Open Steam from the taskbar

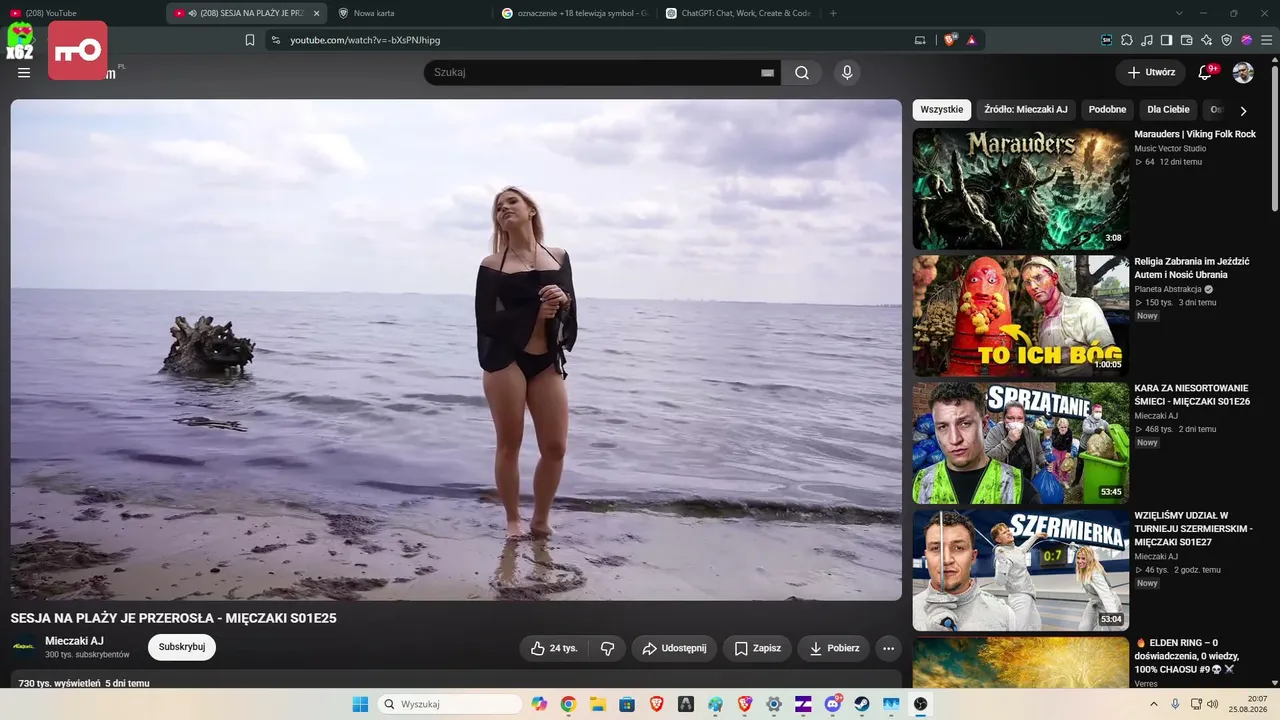(x=862, y=704)
